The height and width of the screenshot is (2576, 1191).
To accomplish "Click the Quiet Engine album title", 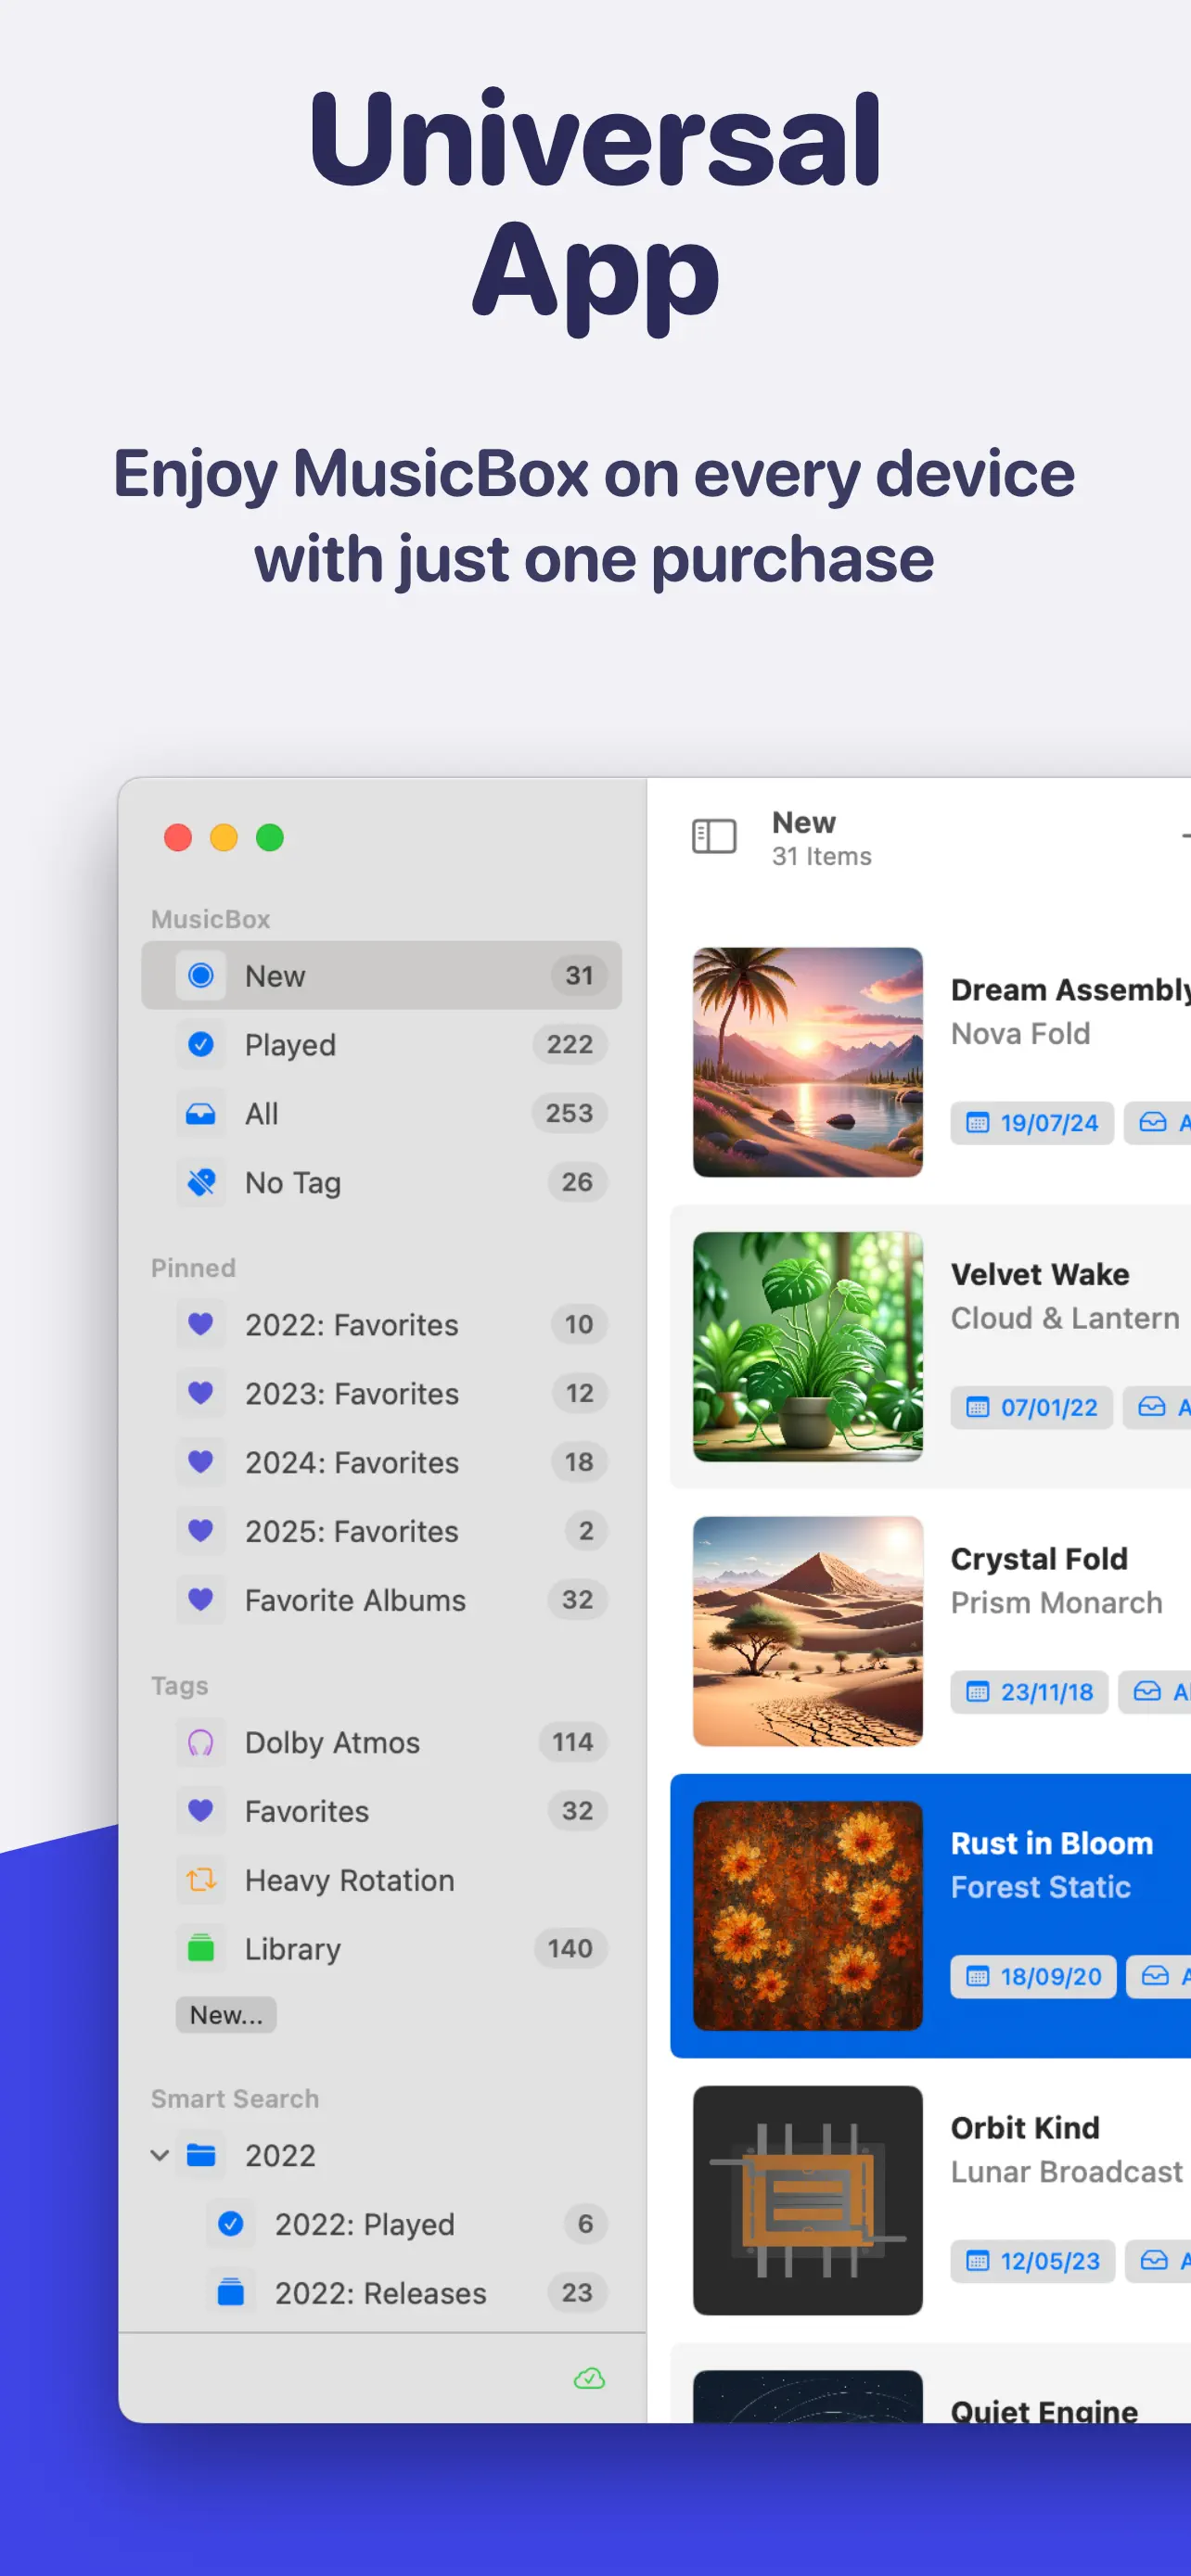I will (x=1044, y=2411).
